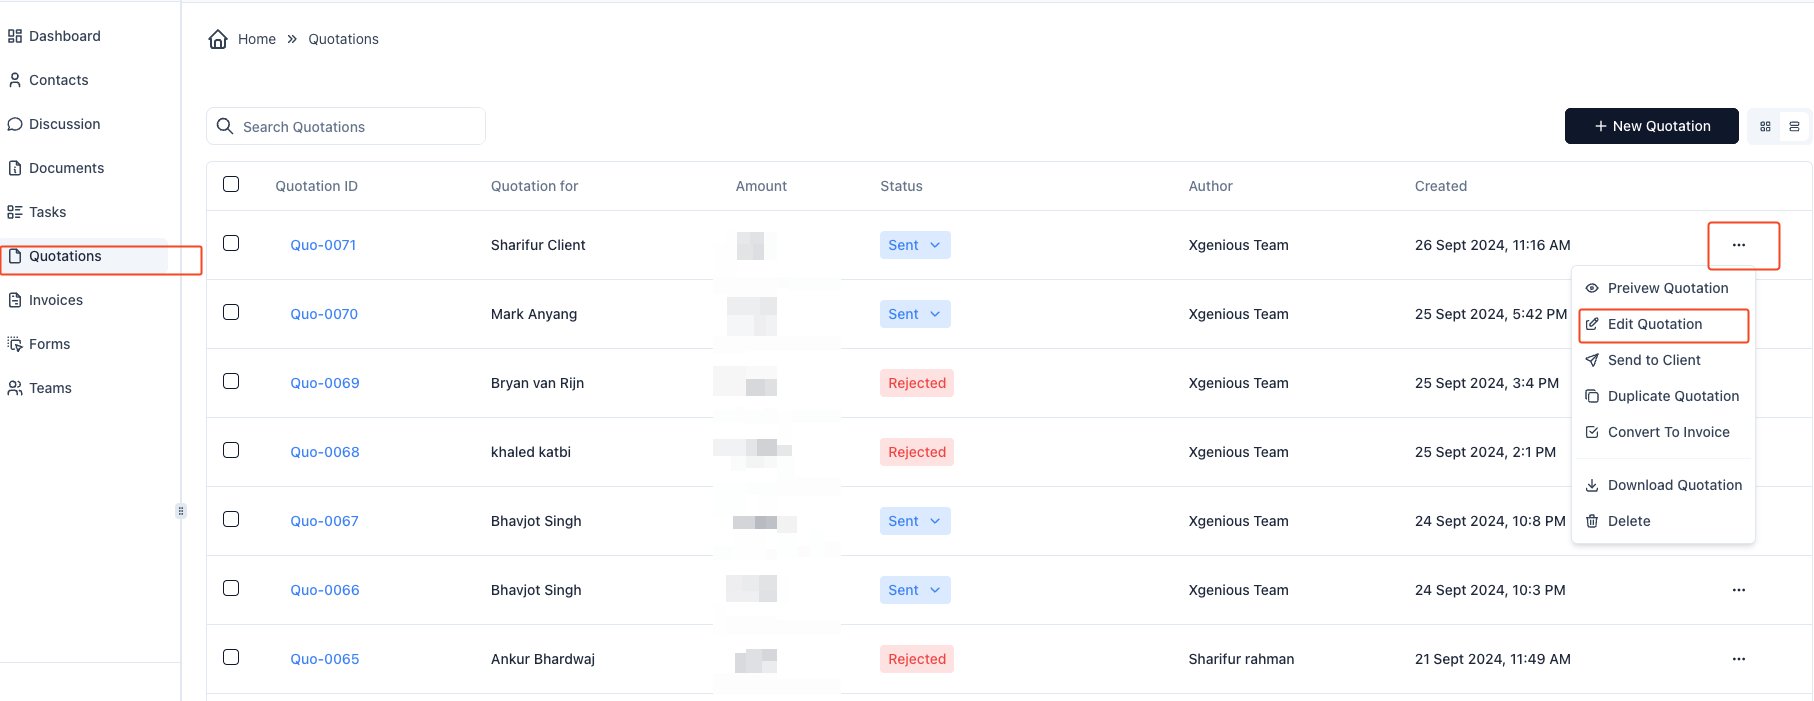Screen dimensions: 1814x701
Task: Check the box next to Quo-0068
Action: click(231, 450)
